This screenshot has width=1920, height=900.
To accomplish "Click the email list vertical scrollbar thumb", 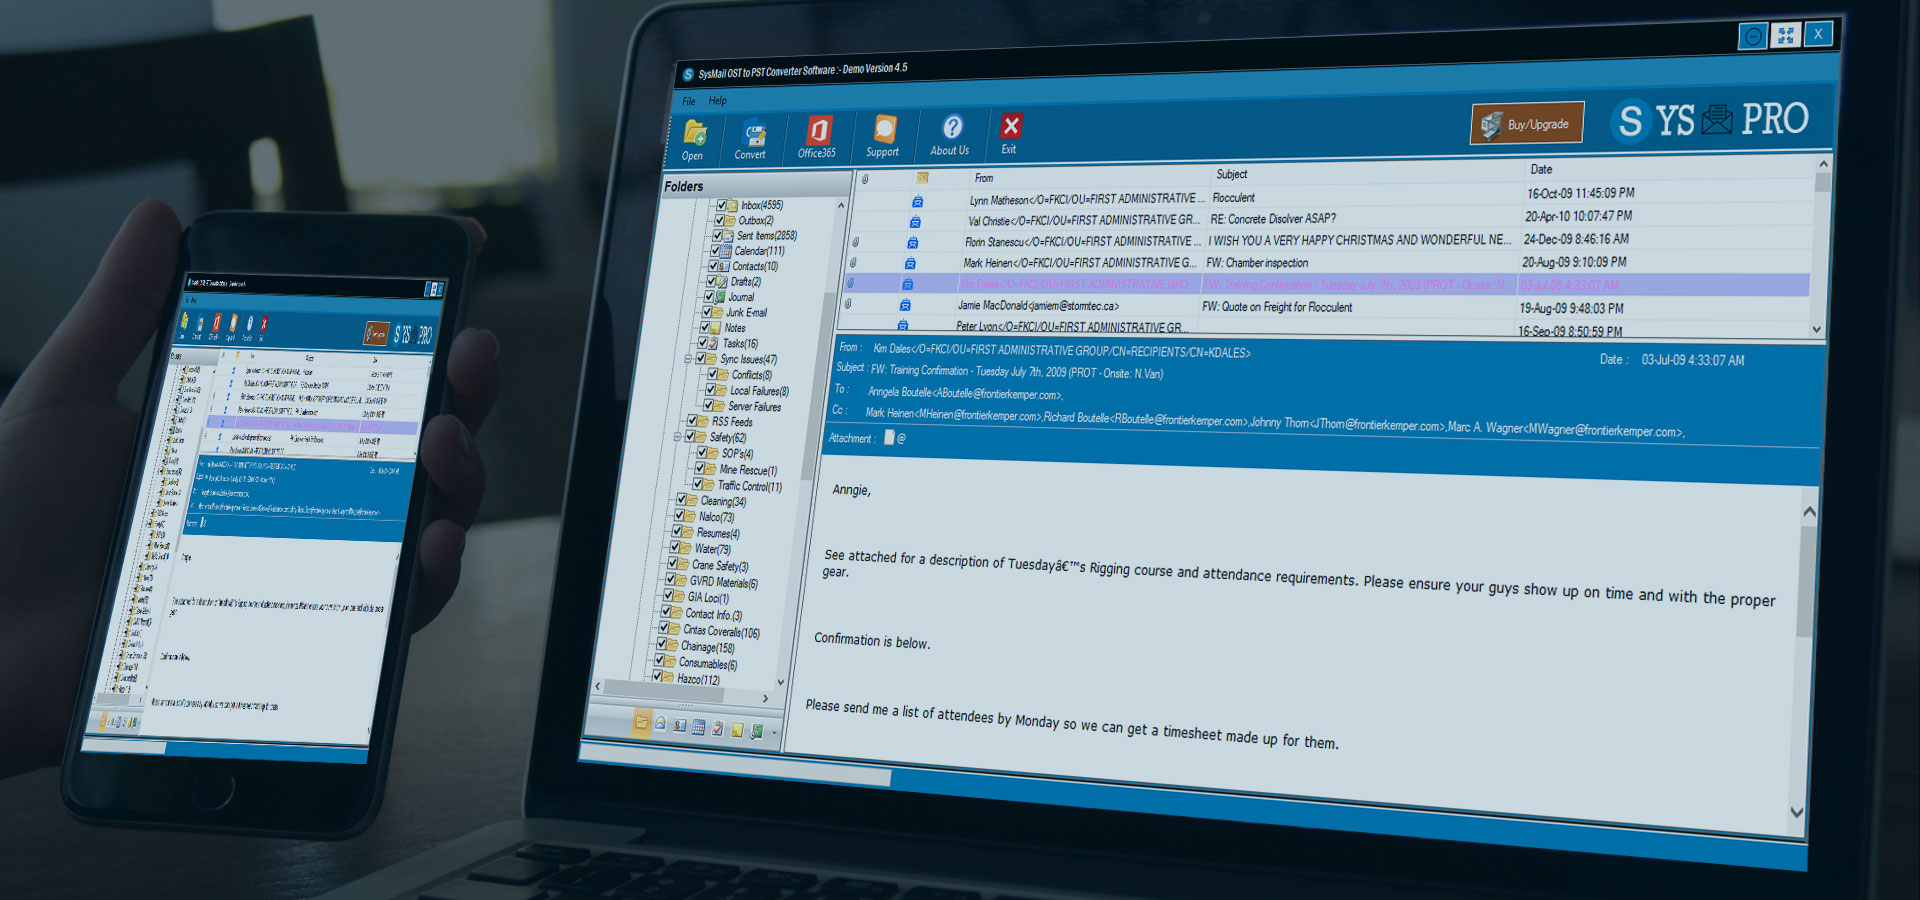I will click(x=1822, y=183).
